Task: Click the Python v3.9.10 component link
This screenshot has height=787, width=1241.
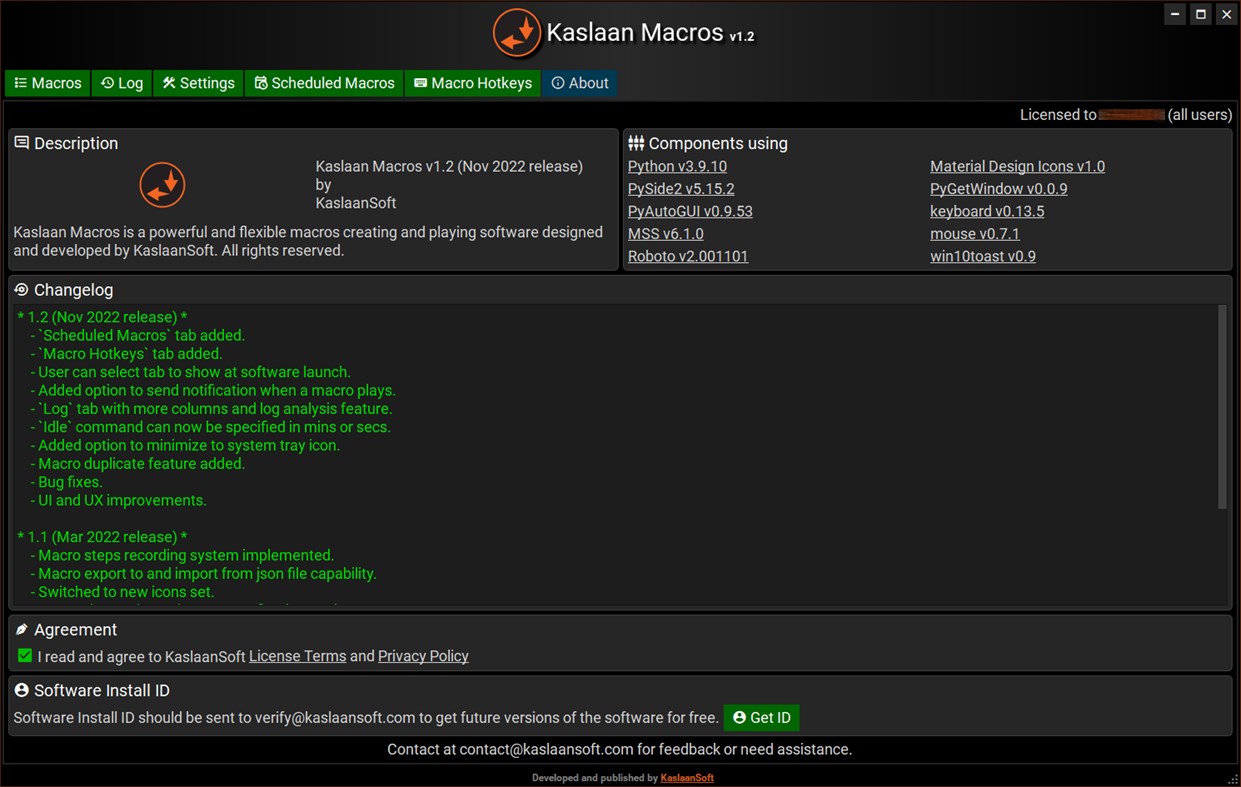Action: pos(677,165)
